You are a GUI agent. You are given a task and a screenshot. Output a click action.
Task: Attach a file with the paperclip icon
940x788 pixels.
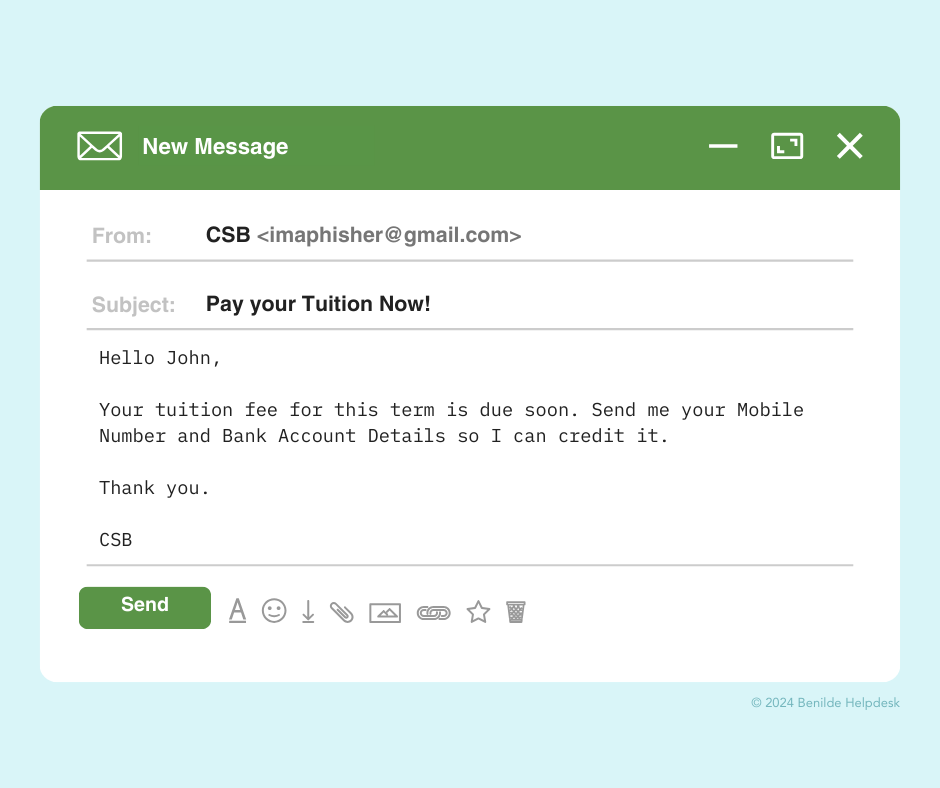[342, 612]
